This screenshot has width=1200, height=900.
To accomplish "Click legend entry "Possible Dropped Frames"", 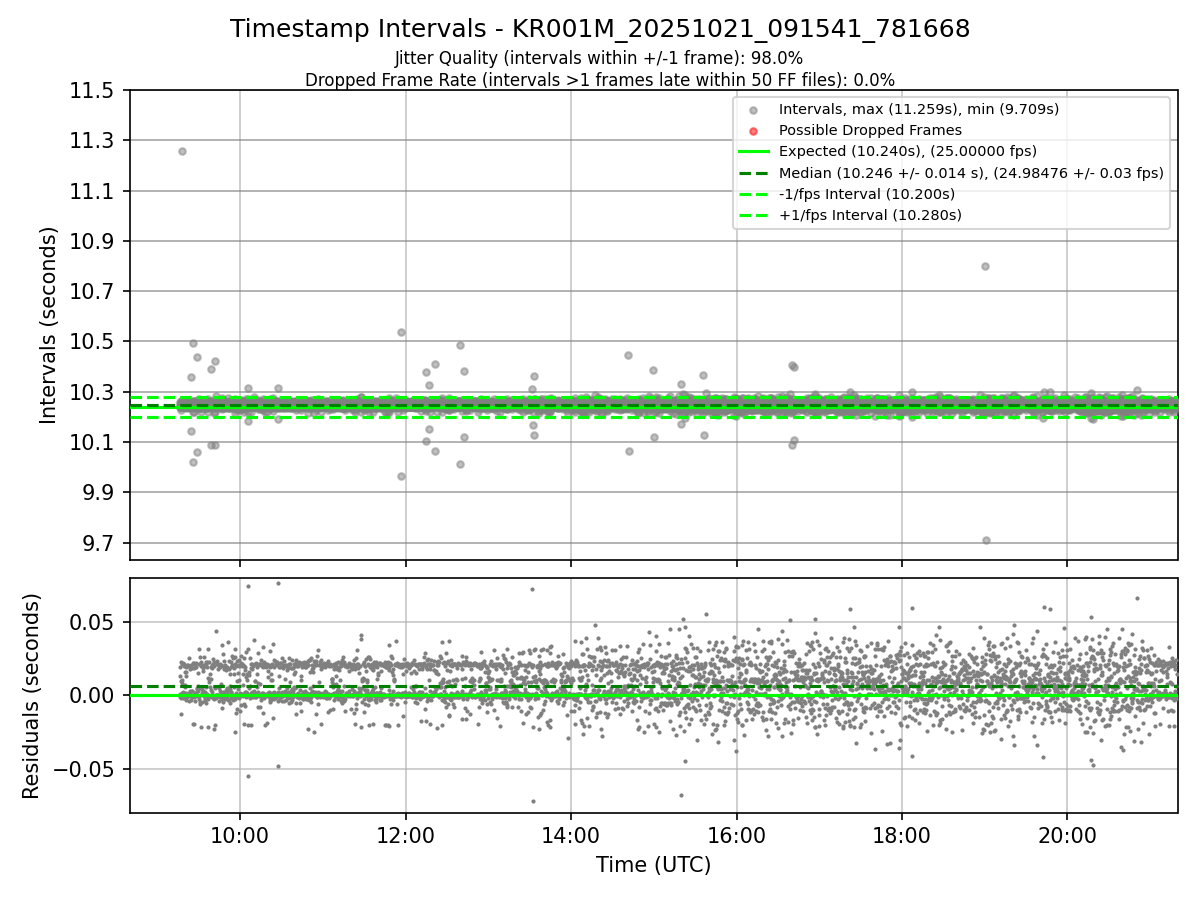I will click(870, 130).
